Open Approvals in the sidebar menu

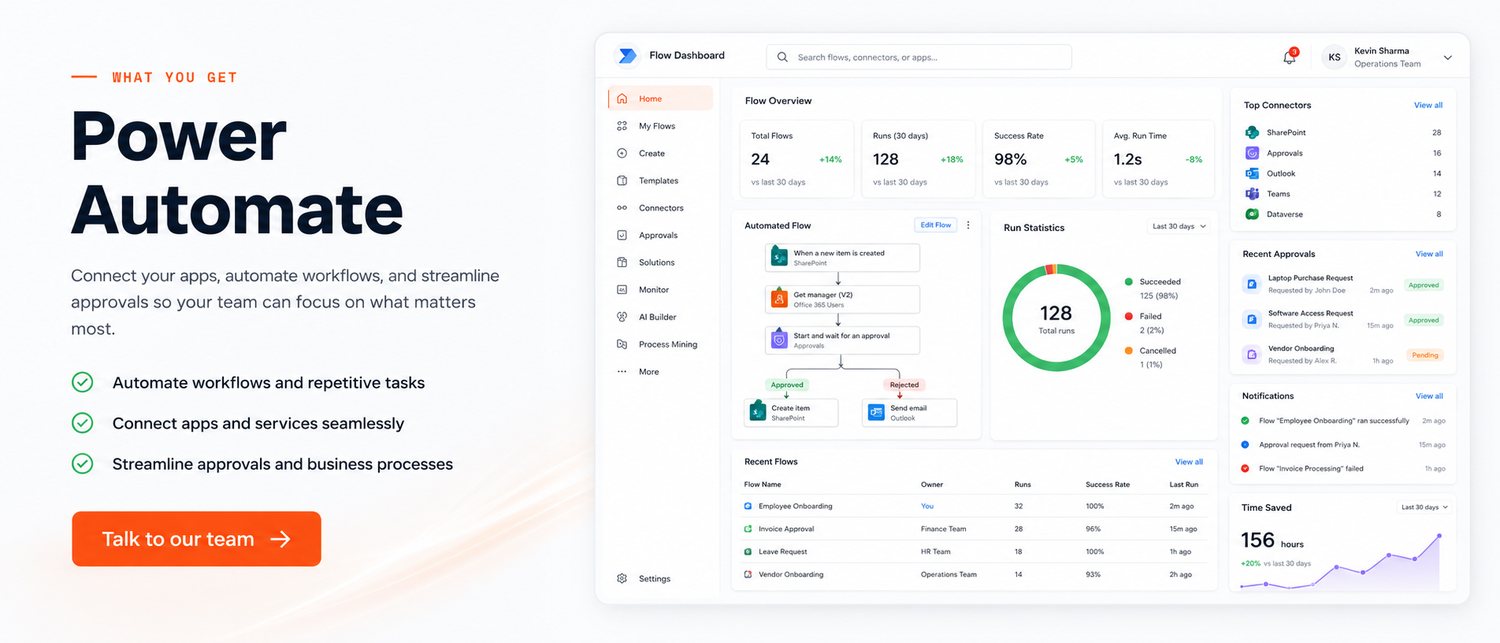click(x=658, y=235)
